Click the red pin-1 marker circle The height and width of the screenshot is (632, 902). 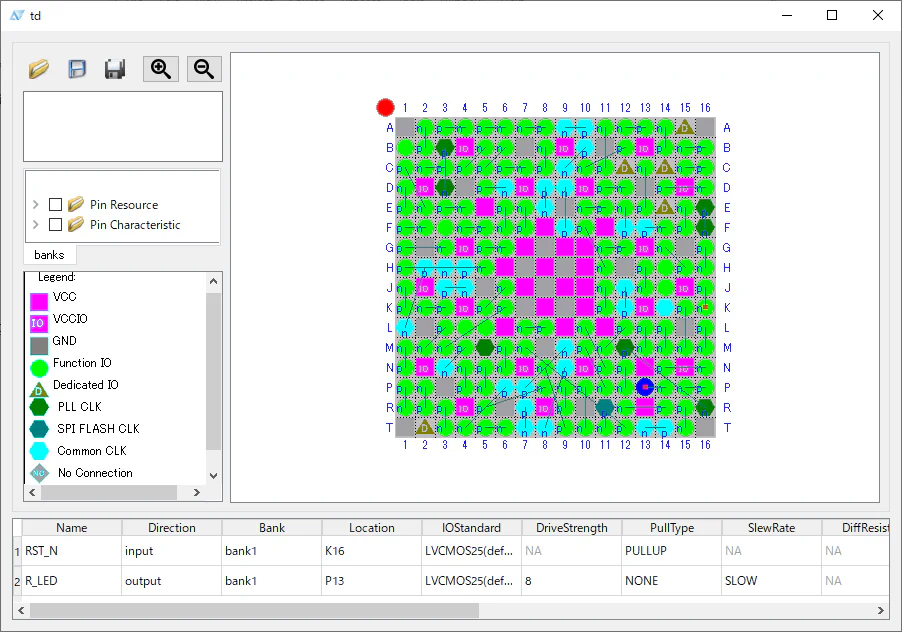pyautogui.click(x=385, y=107)
